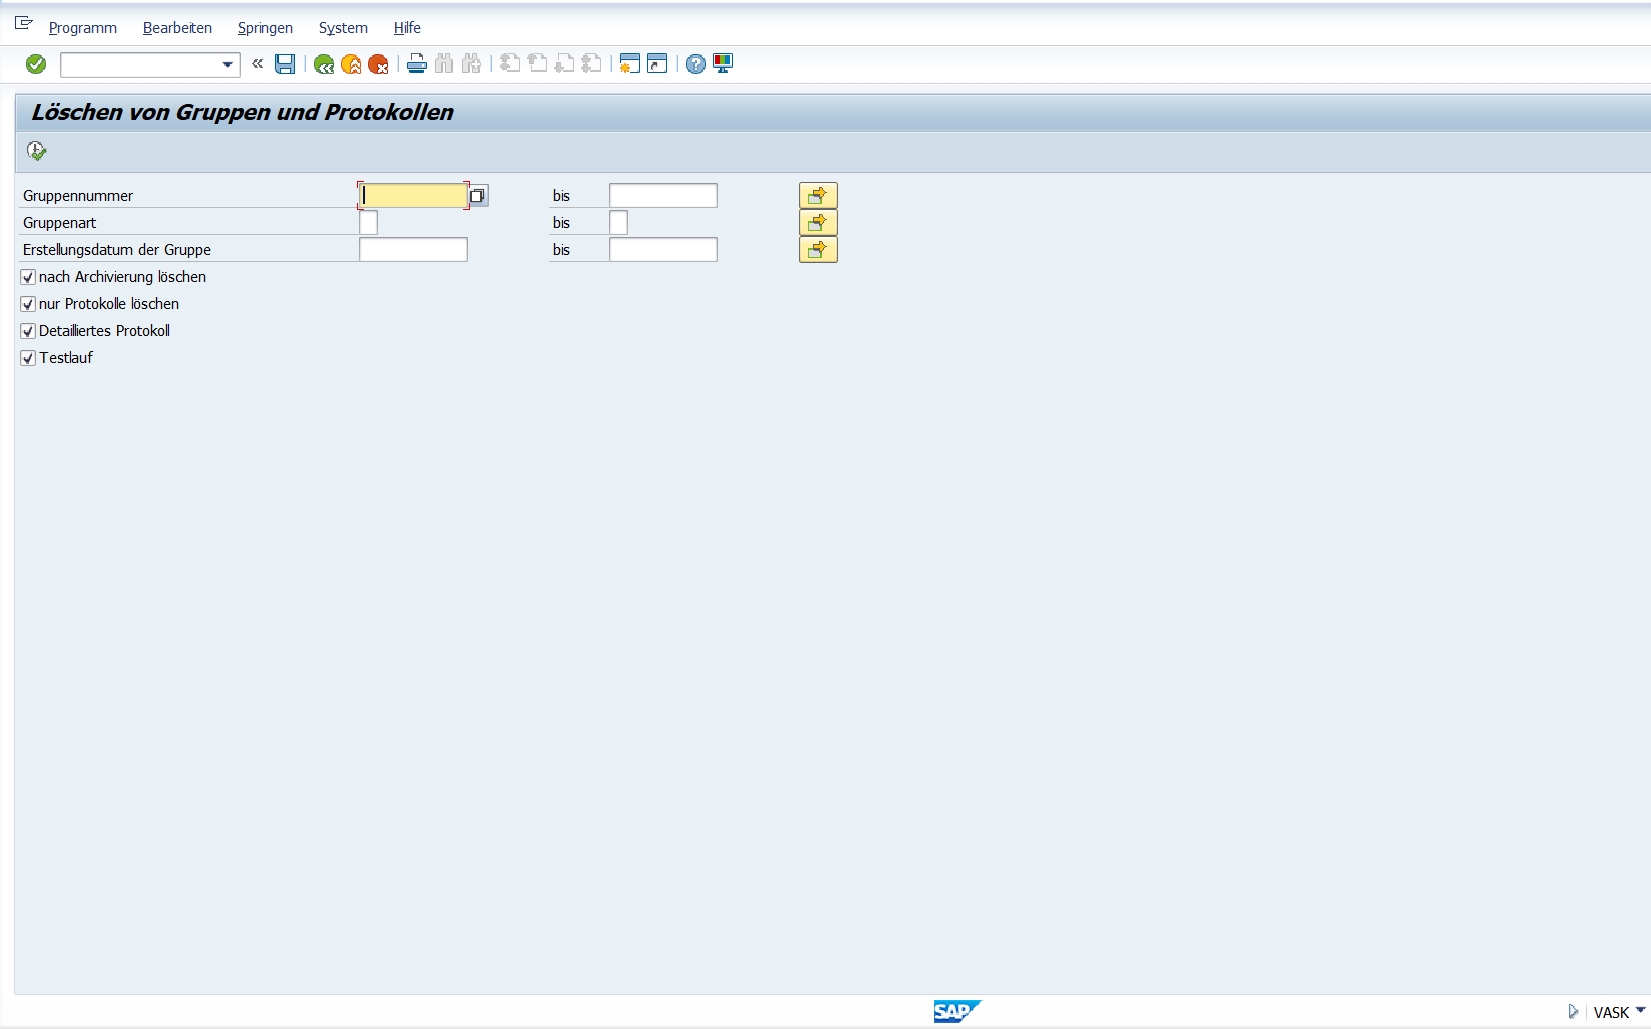This screenshot has width=1651, height=1029.
Task: Click the Generate Shortcut icon
Action: [657, 64]
